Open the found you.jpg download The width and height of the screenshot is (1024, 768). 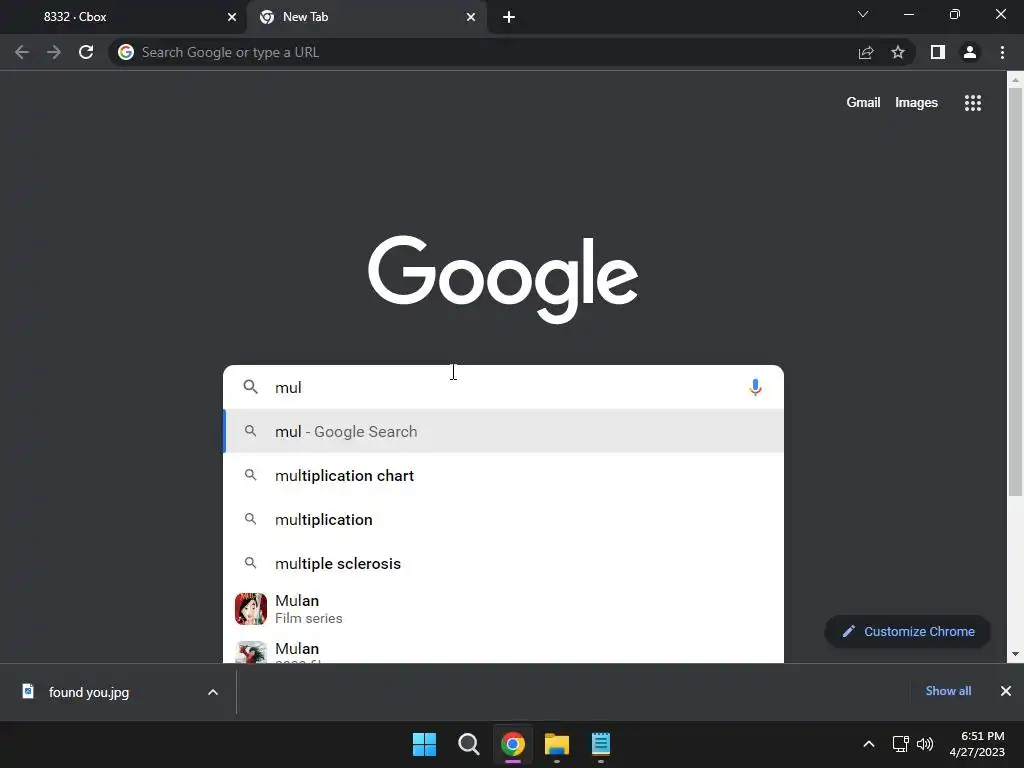click(x=88, y=692)
